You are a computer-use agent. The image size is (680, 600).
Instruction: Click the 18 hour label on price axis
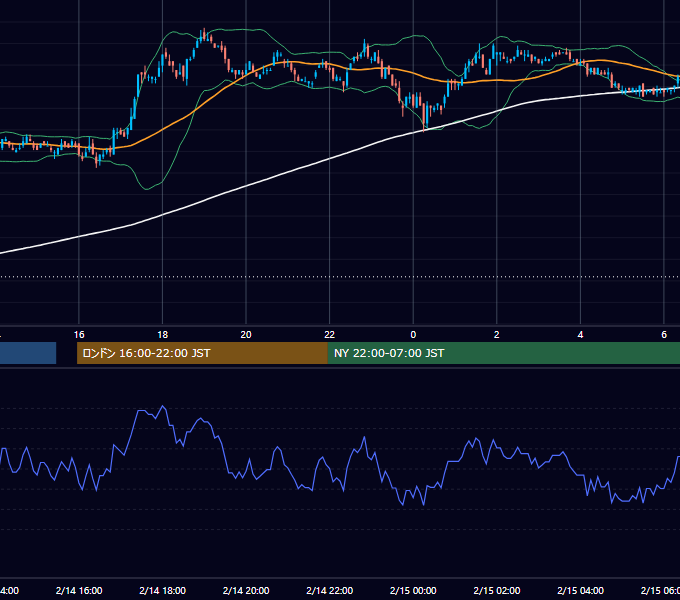[x=163, y=334]
